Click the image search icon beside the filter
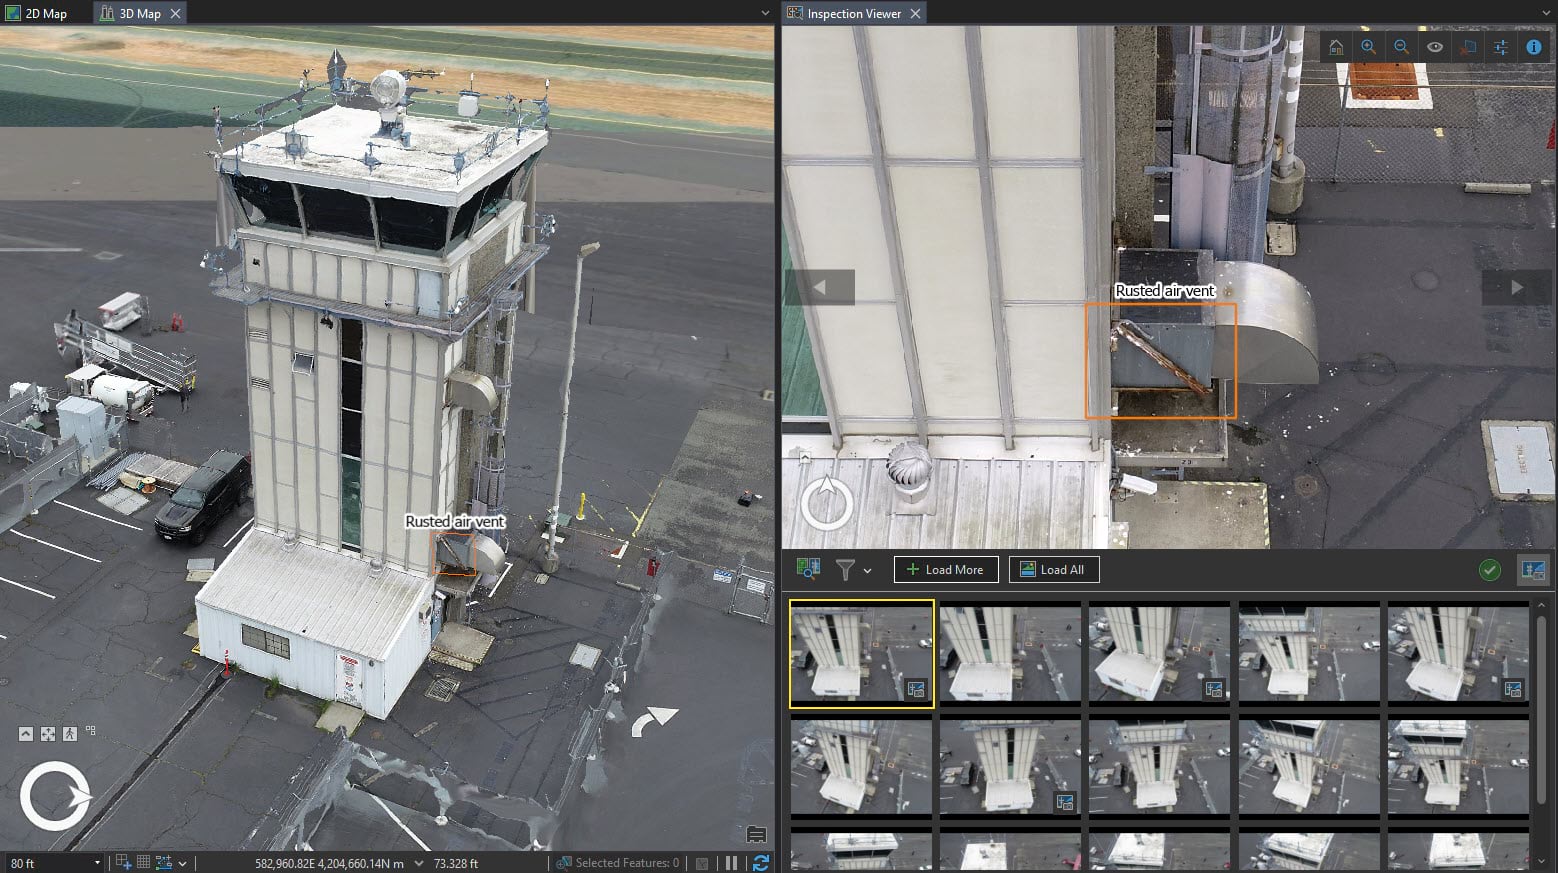The width and height of the screenshot is (1558, 873). point(808,569)
